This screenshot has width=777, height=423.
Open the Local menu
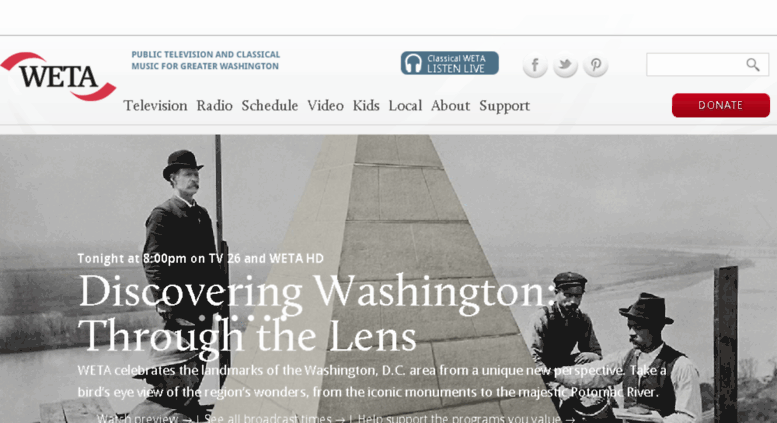pyautogui.click(x=405, y=106)
